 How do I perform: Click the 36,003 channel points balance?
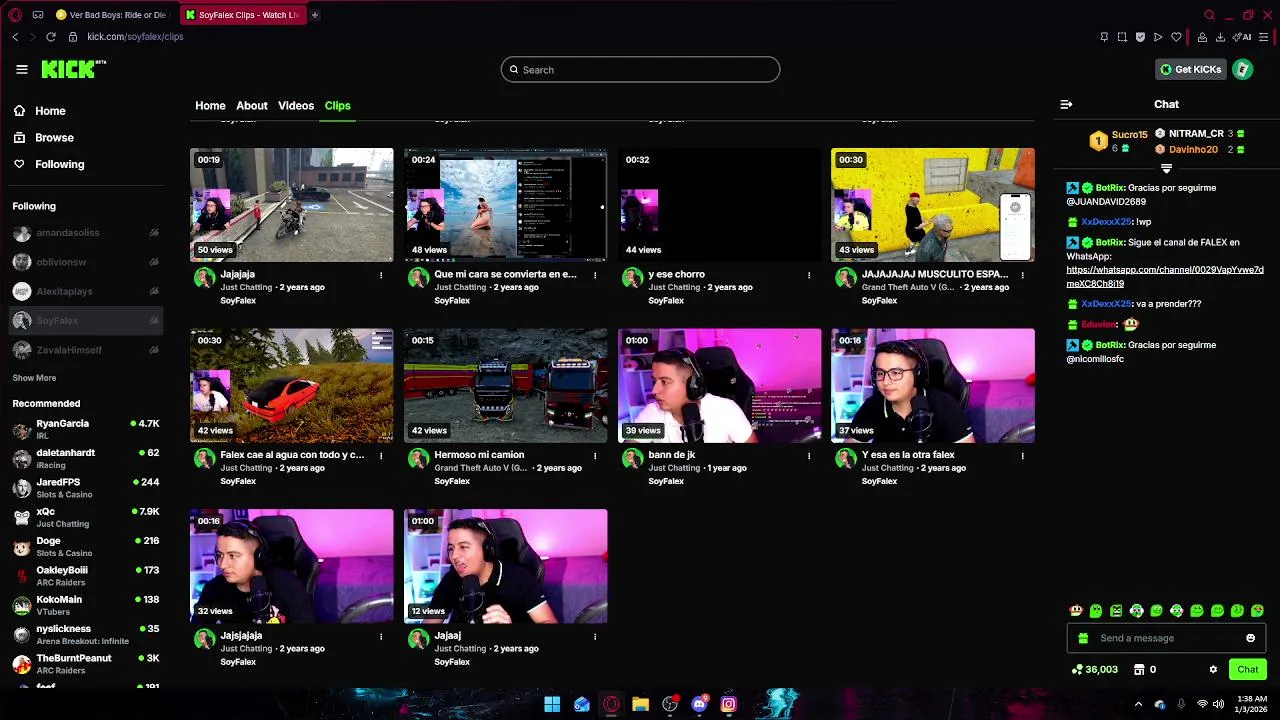tap(1094, 670)
